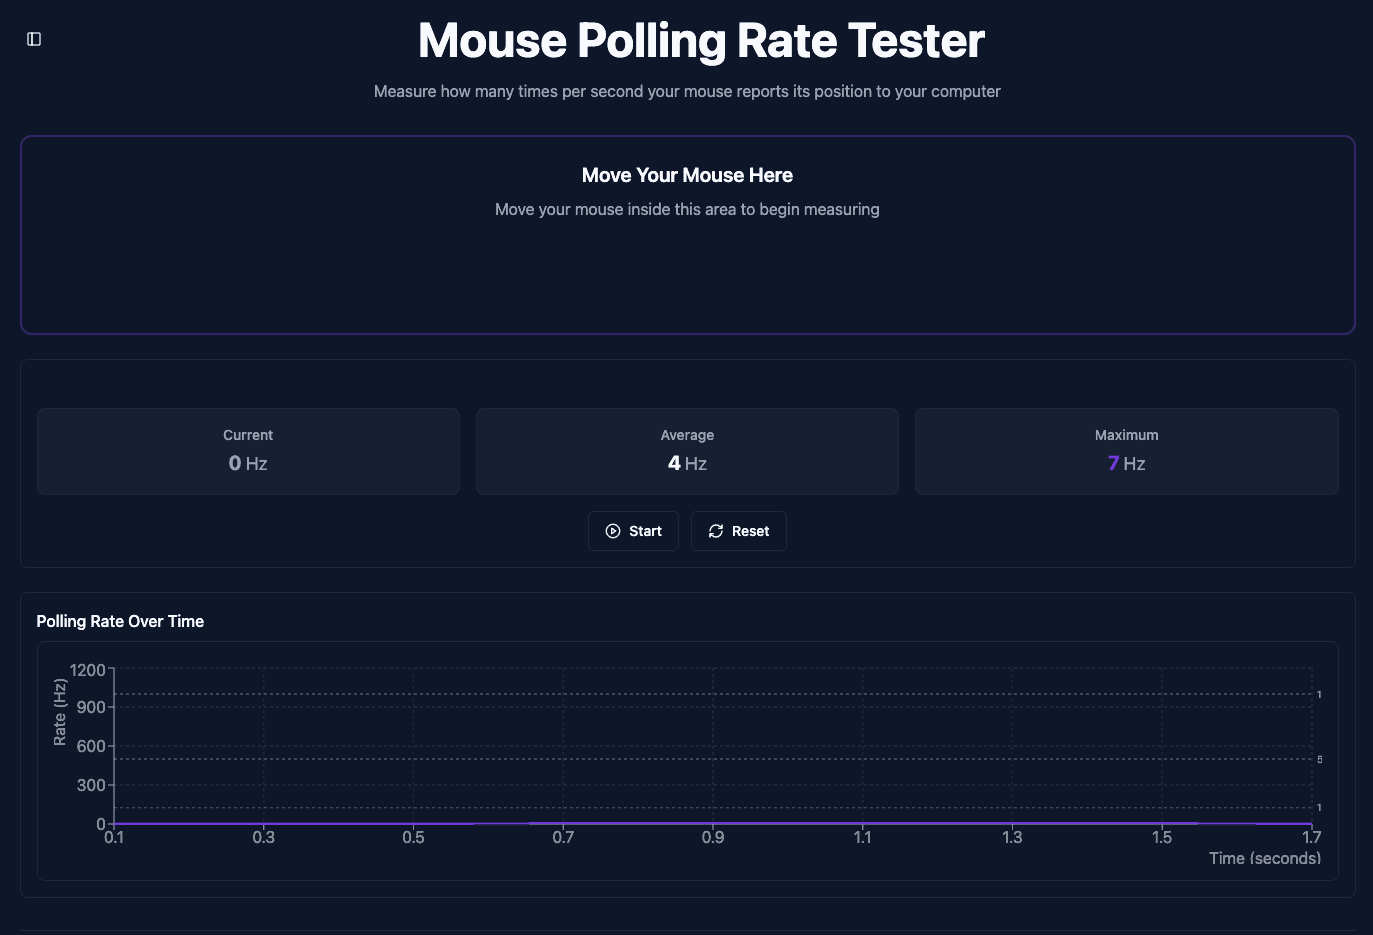The image size is (1373, 935).
Task: Click the 0.9 tick on time axis
Action: pyautogui.click(x=713, y=837)
